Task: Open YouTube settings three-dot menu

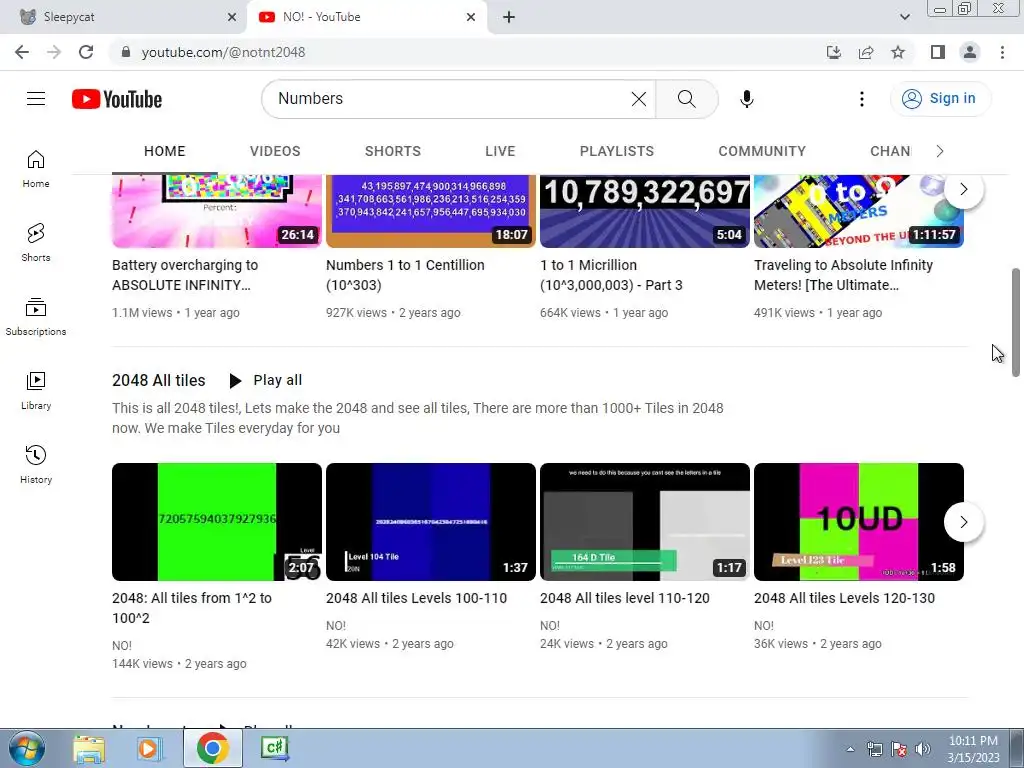Action: pos(861,99)
